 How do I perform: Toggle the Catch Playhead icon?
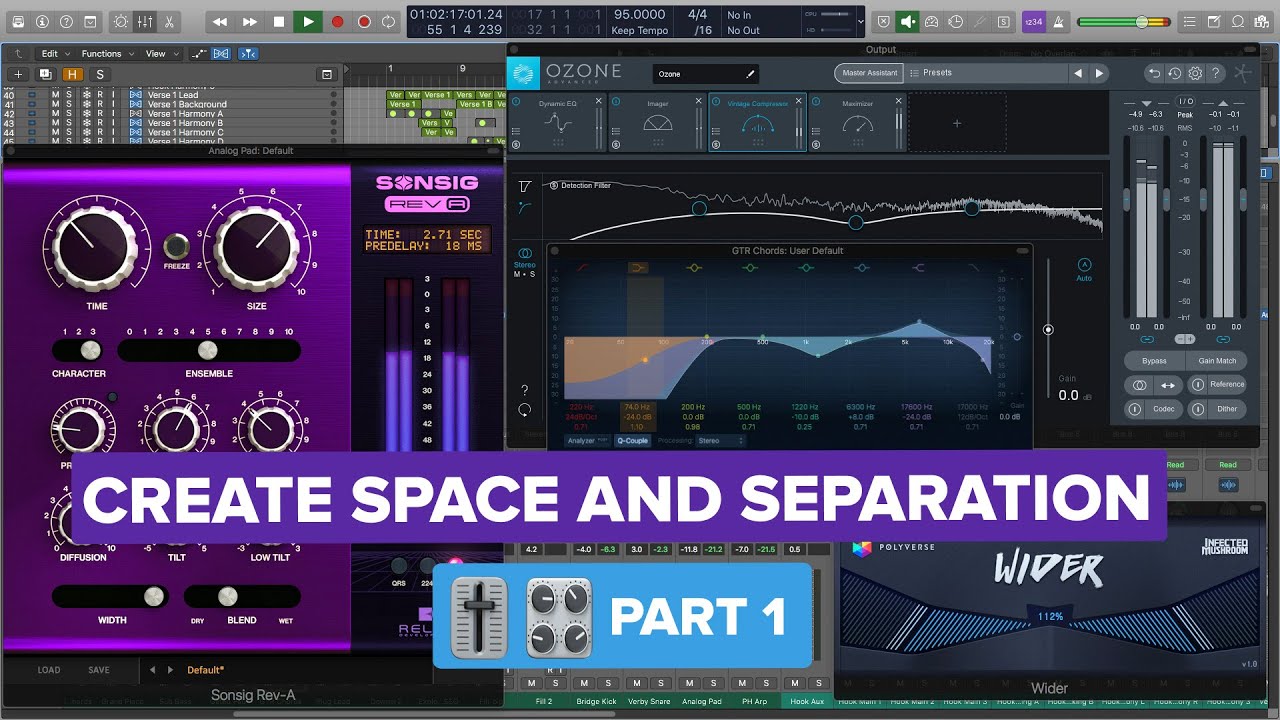[248, 54]
